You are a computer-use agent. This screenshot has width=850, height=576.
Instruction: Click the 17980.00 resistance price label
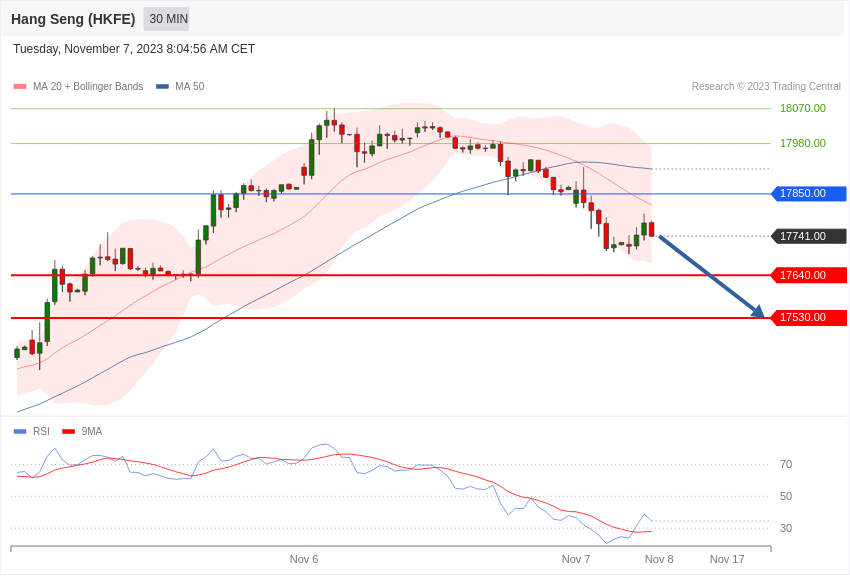[x=803, y=144]
